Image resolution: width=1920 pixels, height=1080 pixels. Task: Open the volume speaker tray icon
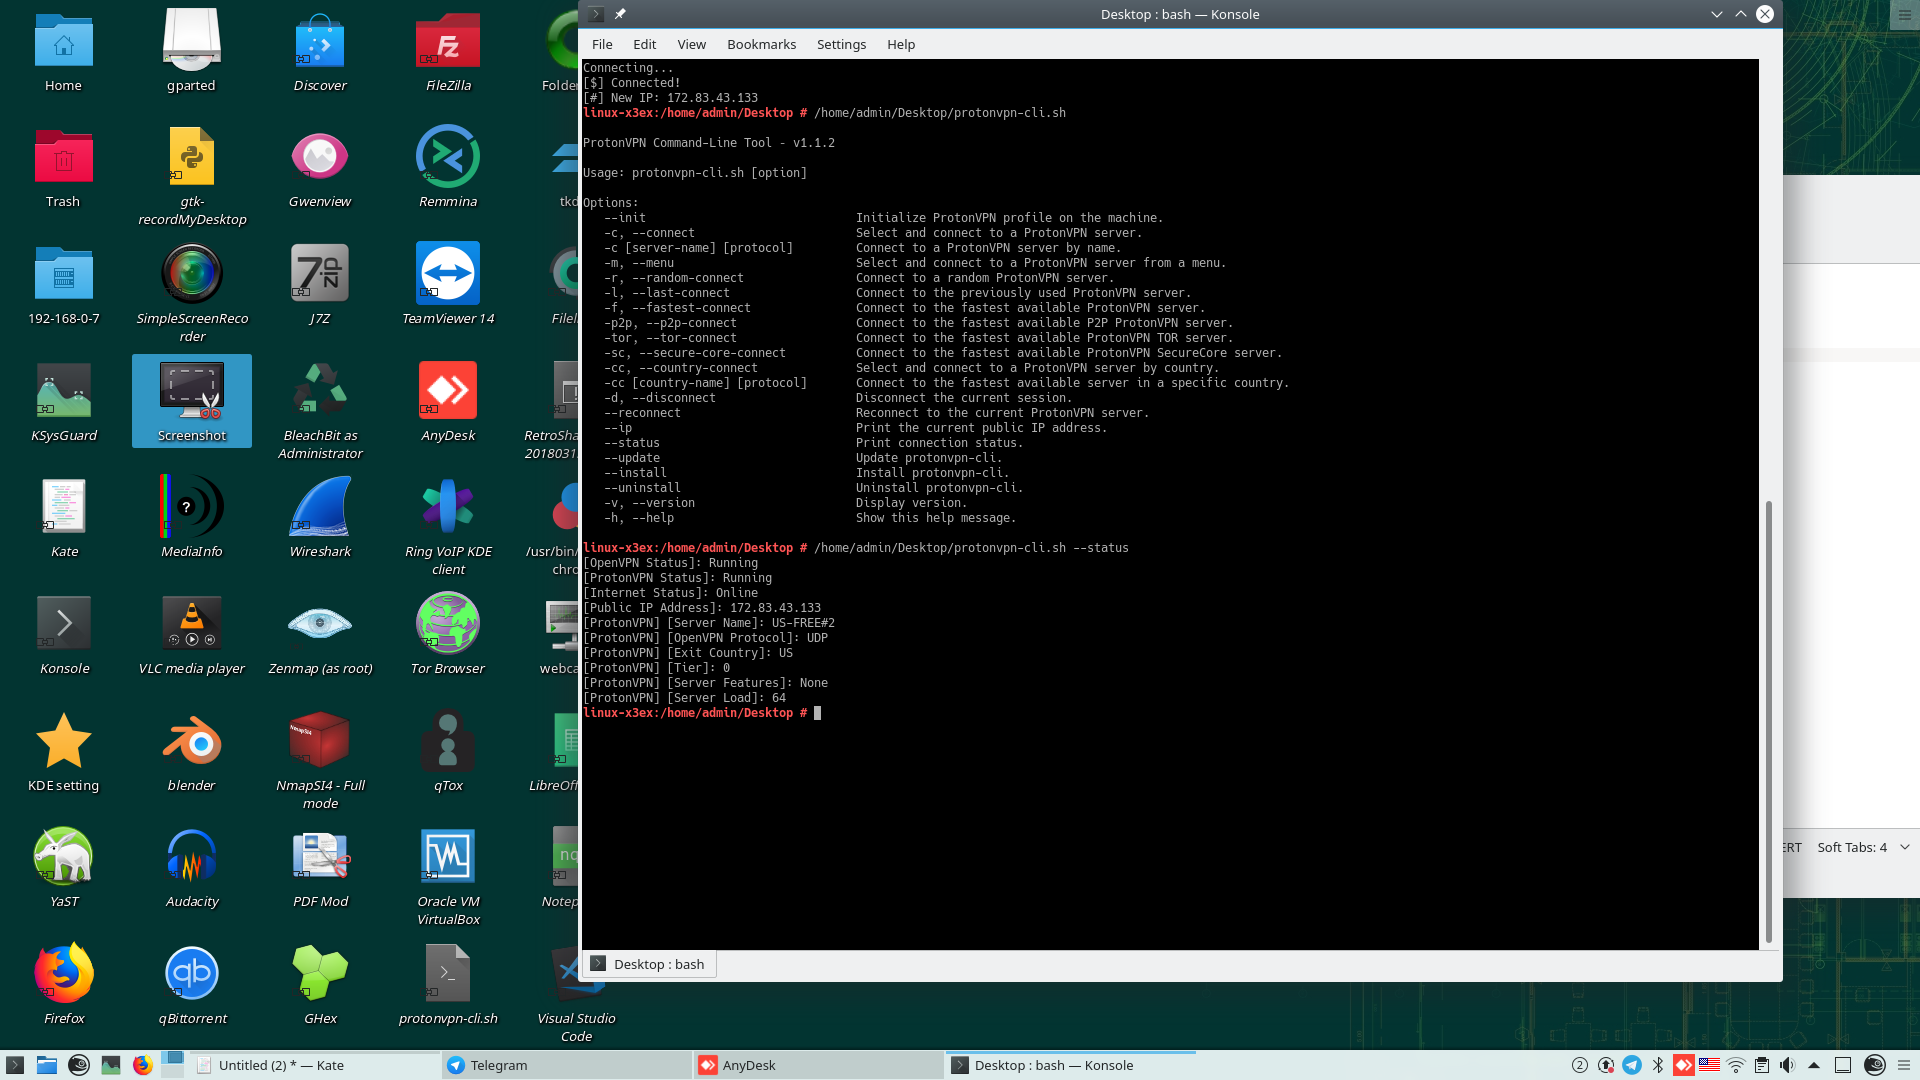(1787, 1065)
